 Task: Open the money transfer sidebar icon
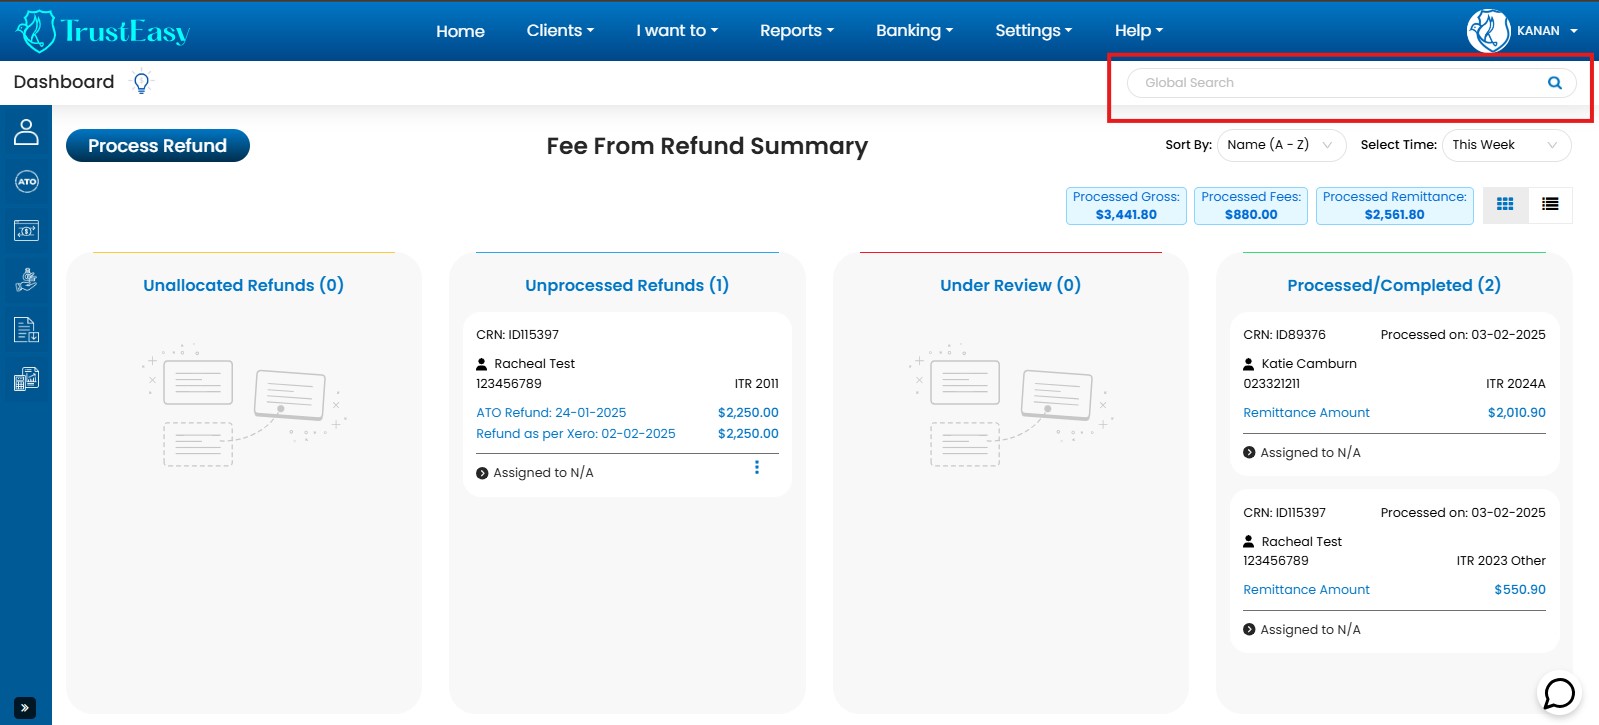pyautogui.click(x=26, y=231)
